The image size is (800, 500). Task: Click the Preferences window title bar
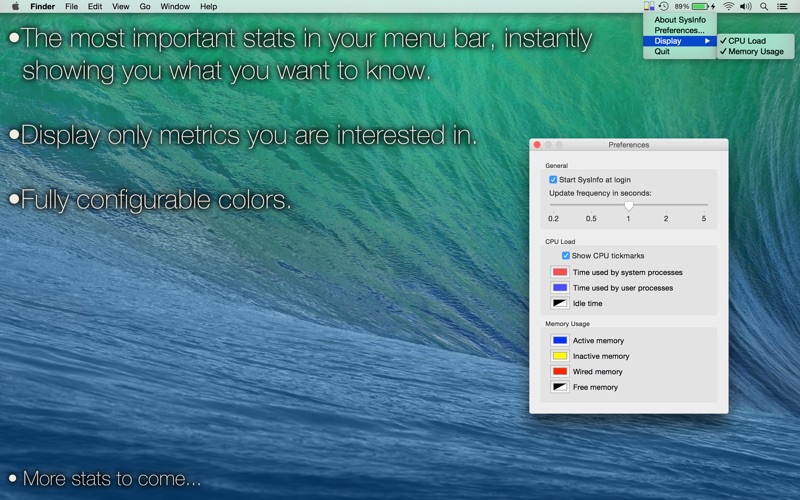[x=629, y=145]
